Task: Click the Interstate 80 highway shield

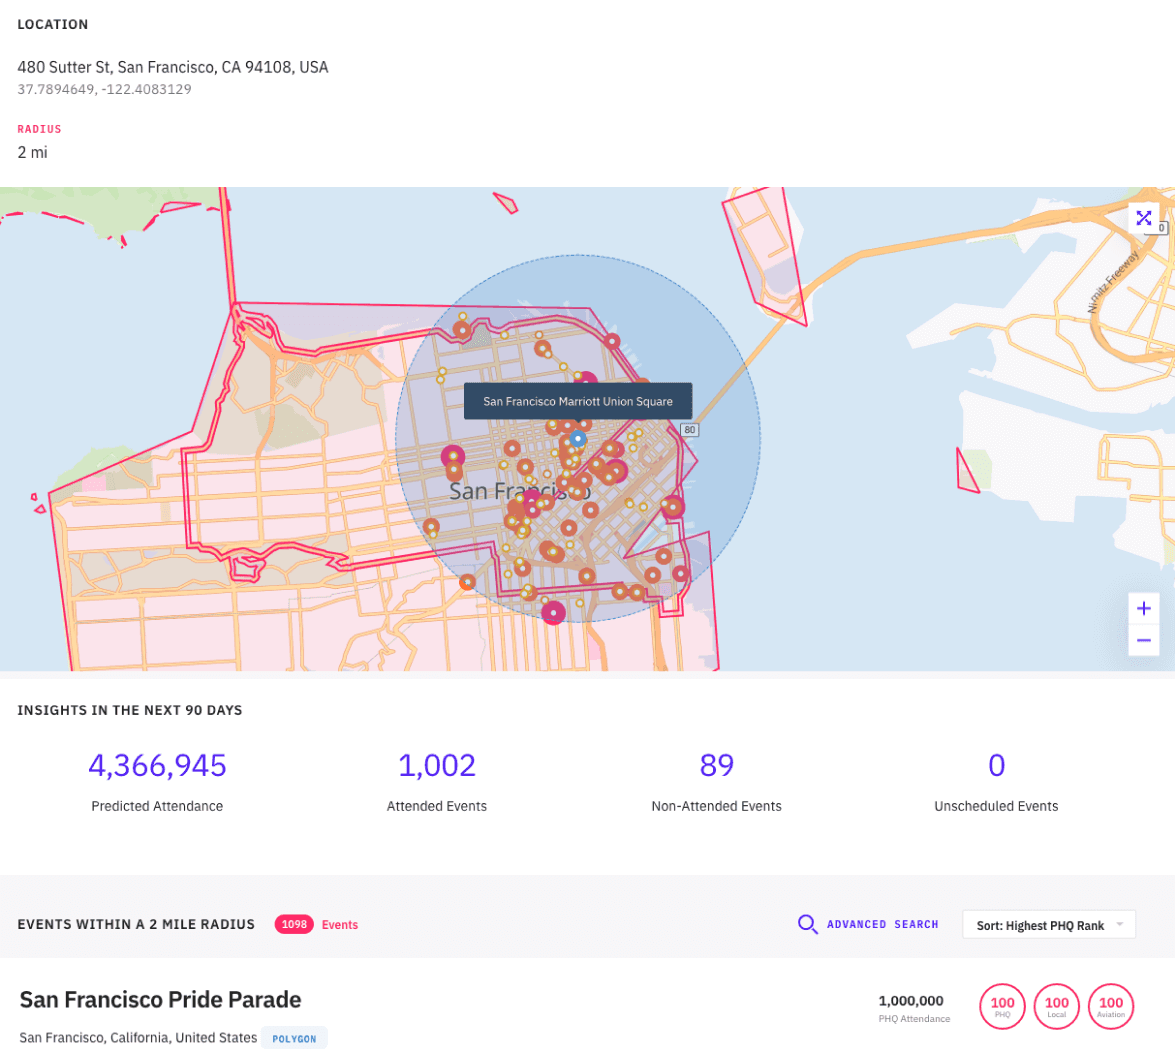Action: point(688,430)
